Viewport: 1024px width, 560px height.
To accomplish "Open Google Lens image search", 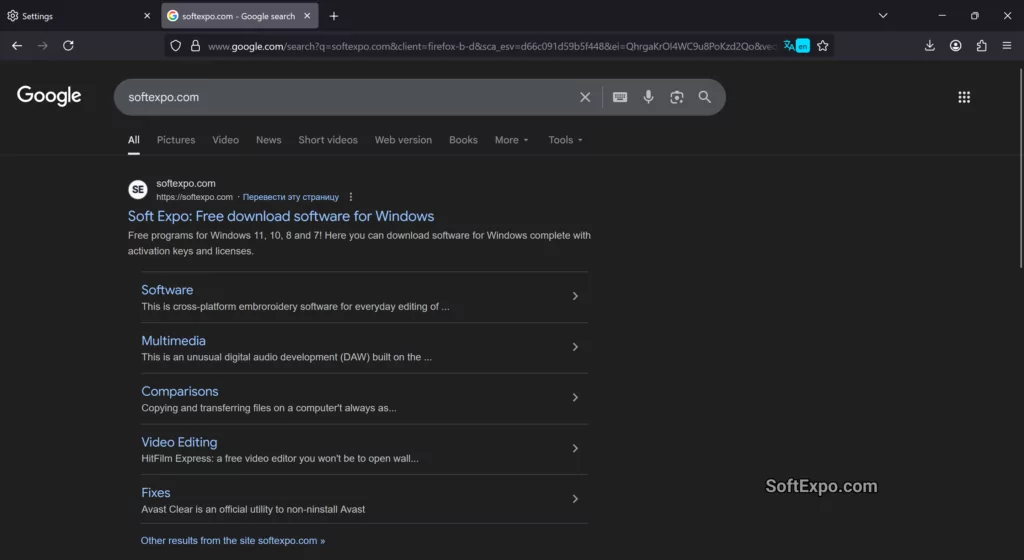I will (677, 97).
